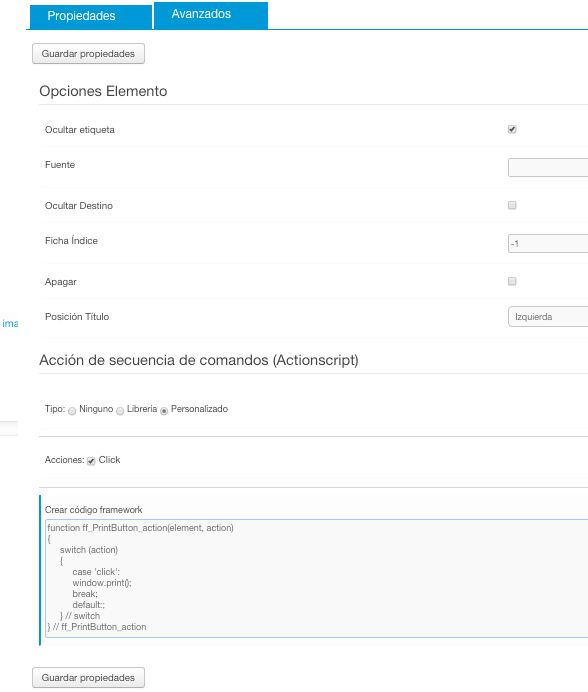Select the Personalizado radio option
The image size is (588, 692).
(x=164, y=411)
